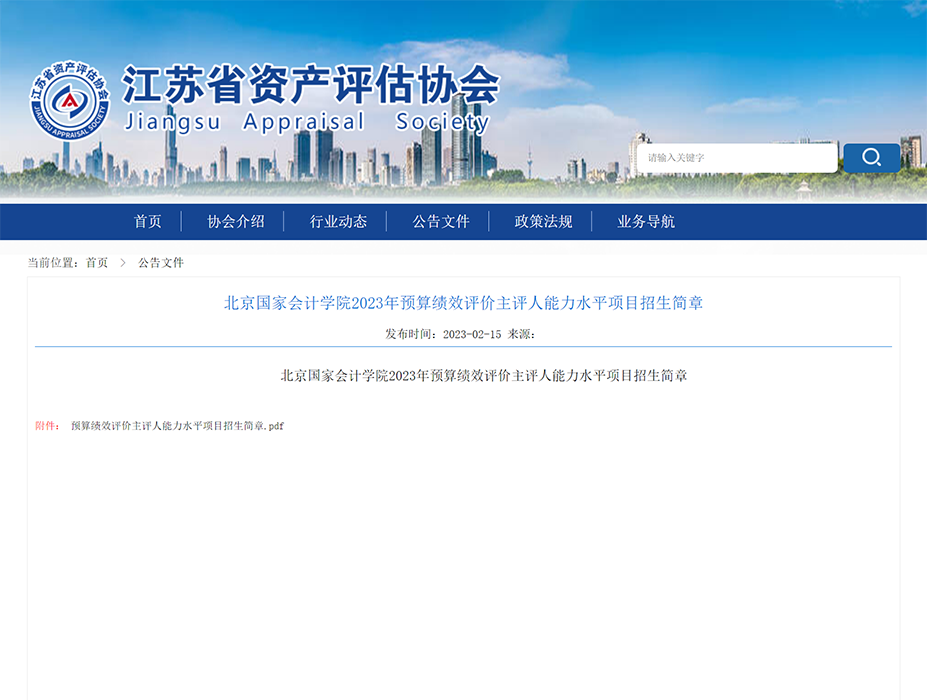The height and width of the screenshot is (700, 927).
Task: Open the 业务导航 navigation menu item
Action: point(646,222)
